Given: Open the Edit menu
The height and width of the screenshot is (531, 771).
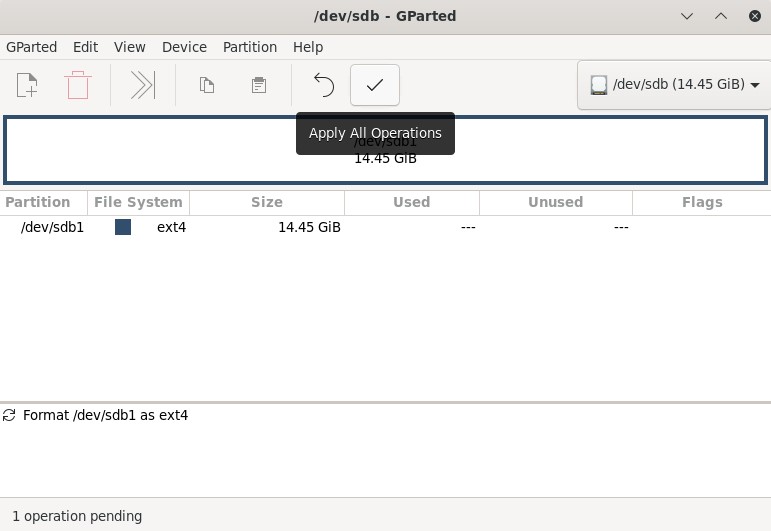Looking at the screenshot, I should tap(86, 47).
